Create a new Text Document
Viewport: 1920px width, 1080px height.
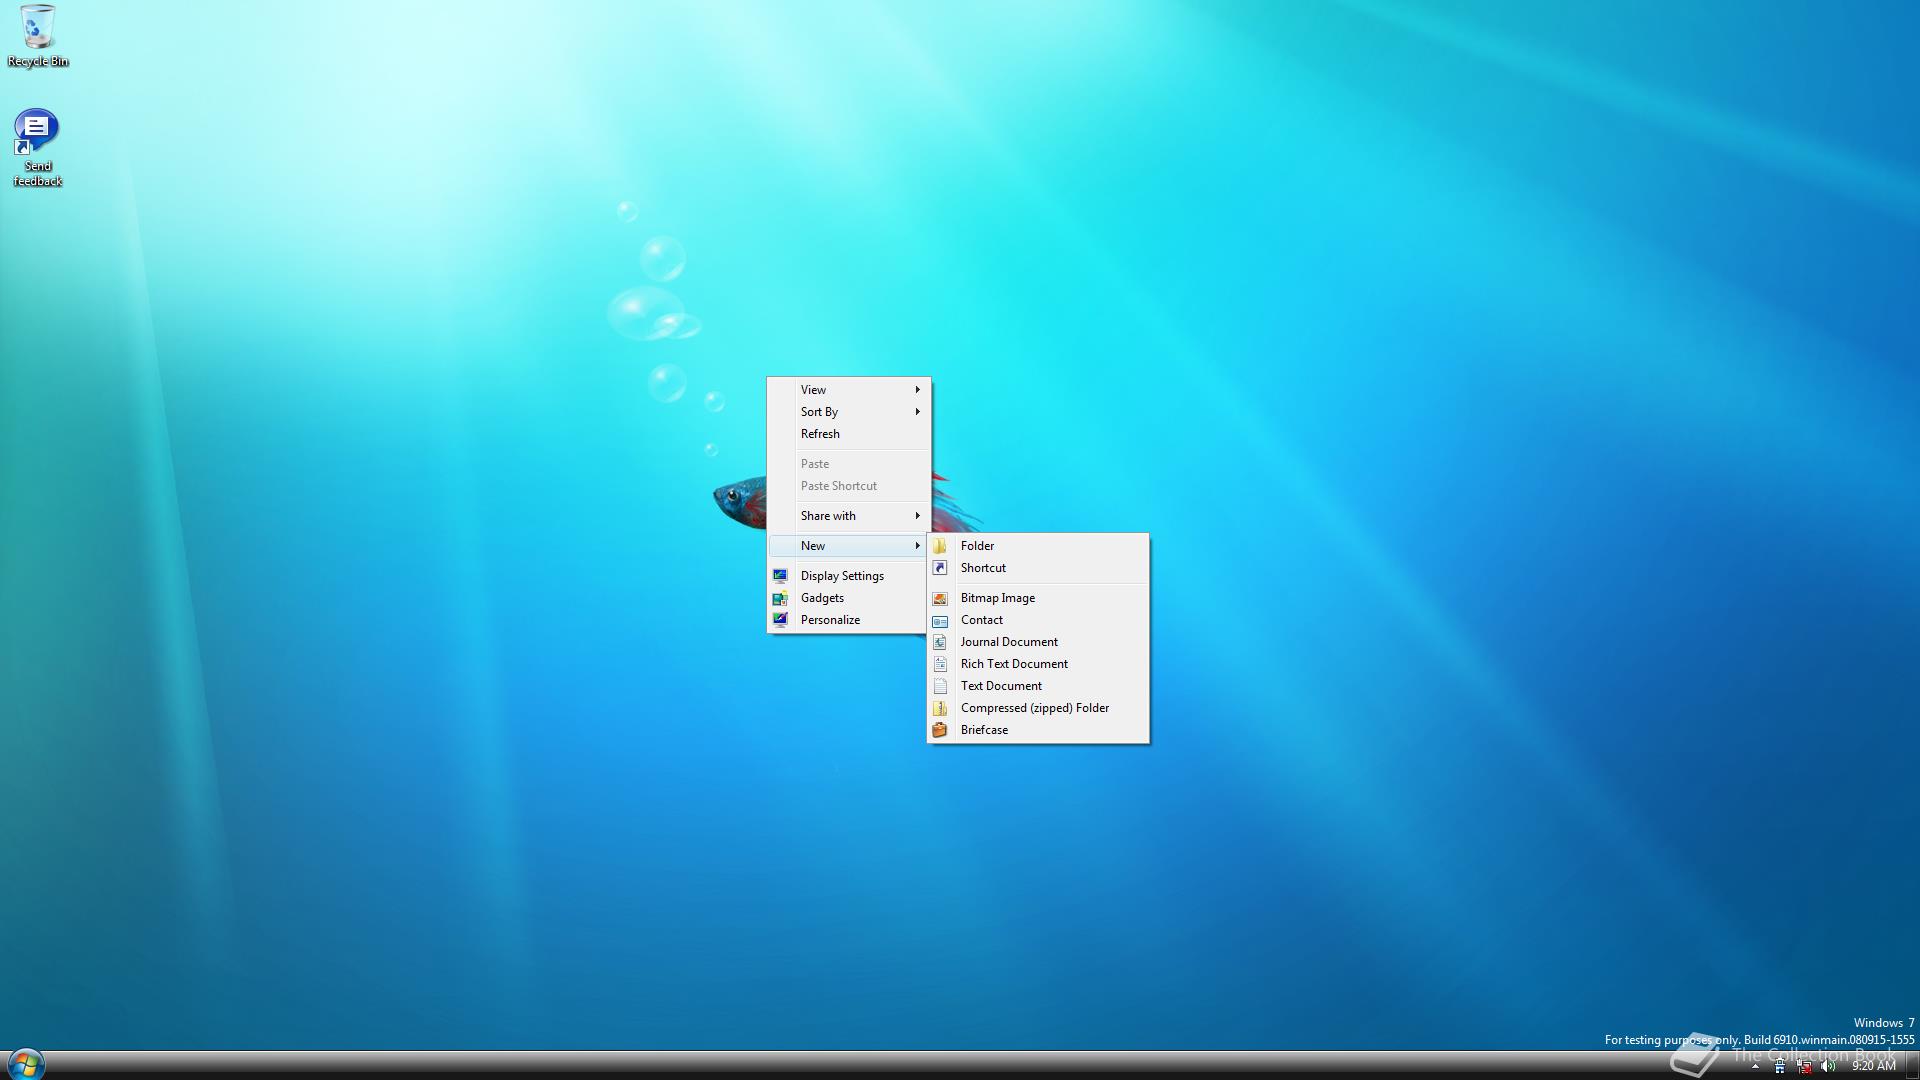pyautogui.click(x=1038, y=686)
